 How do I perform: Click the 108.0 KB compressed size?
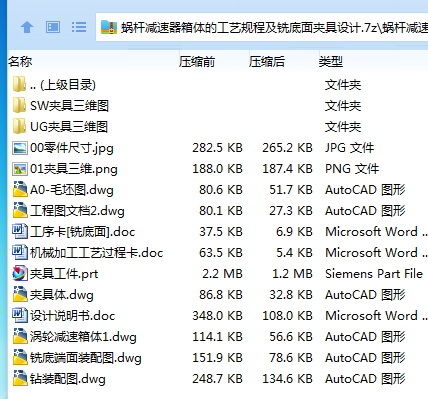[287, 316]
